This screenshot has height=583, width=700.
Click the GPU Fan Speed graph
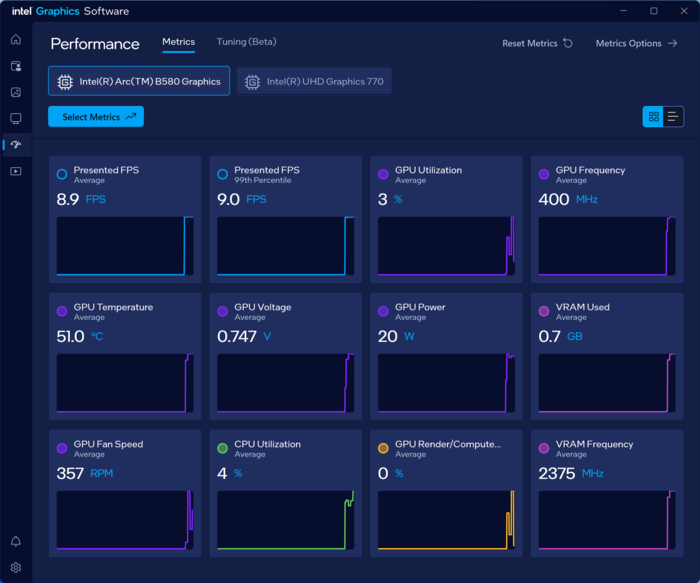(125, 520)
